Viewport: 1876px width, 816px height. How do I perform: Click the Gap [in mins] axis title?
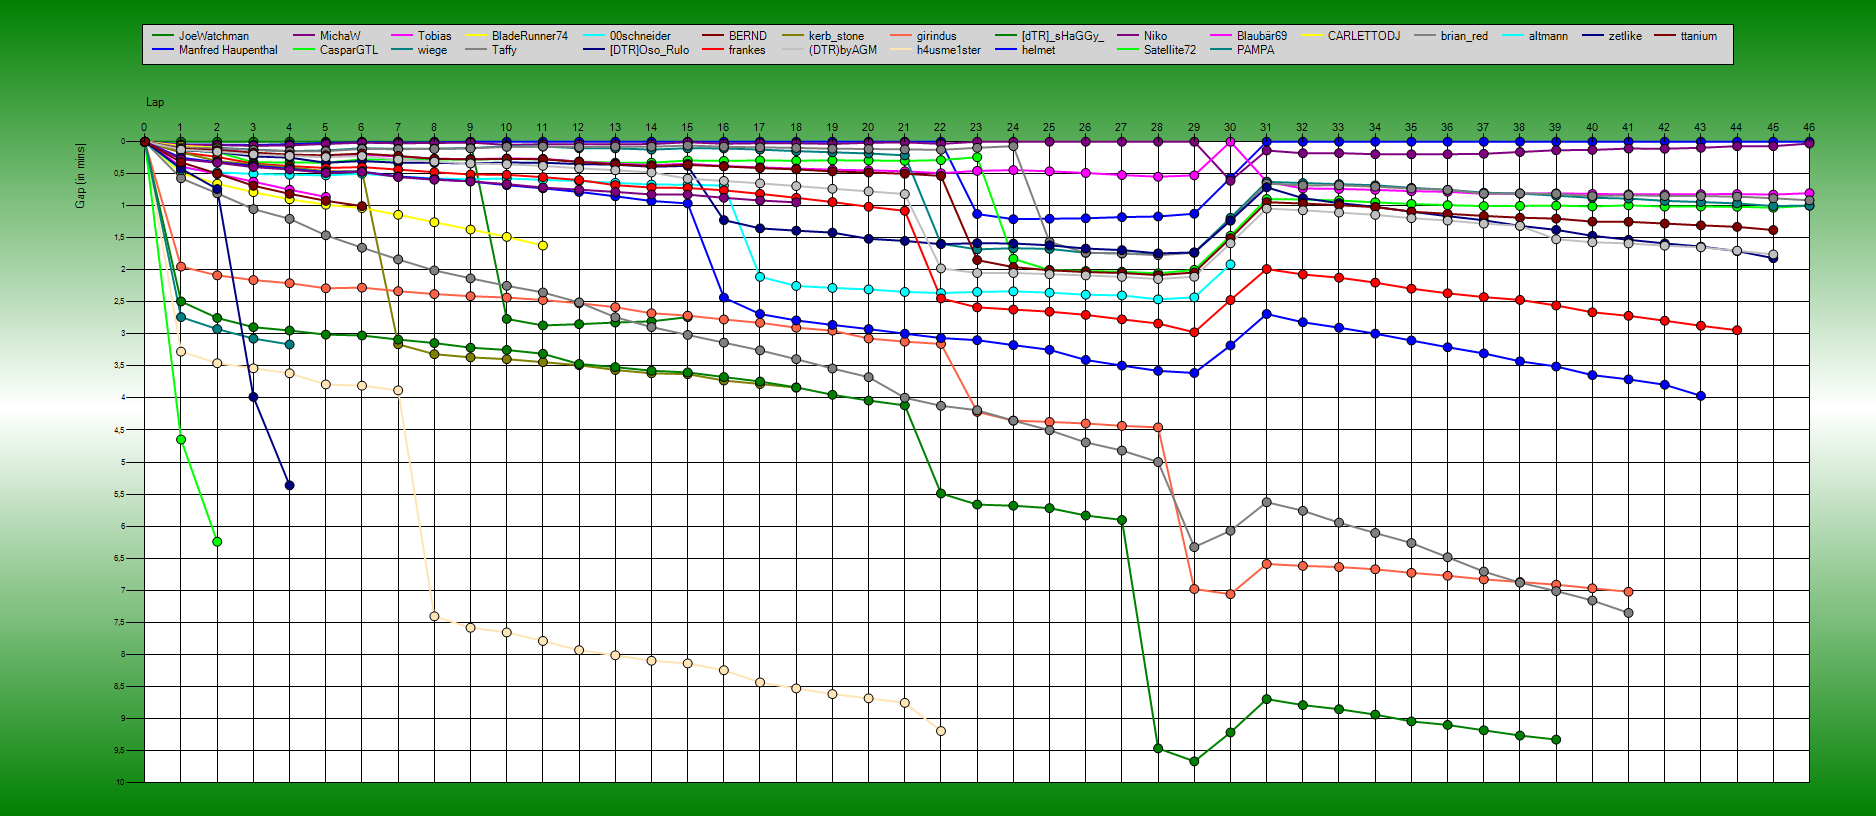tap(80, 175)
